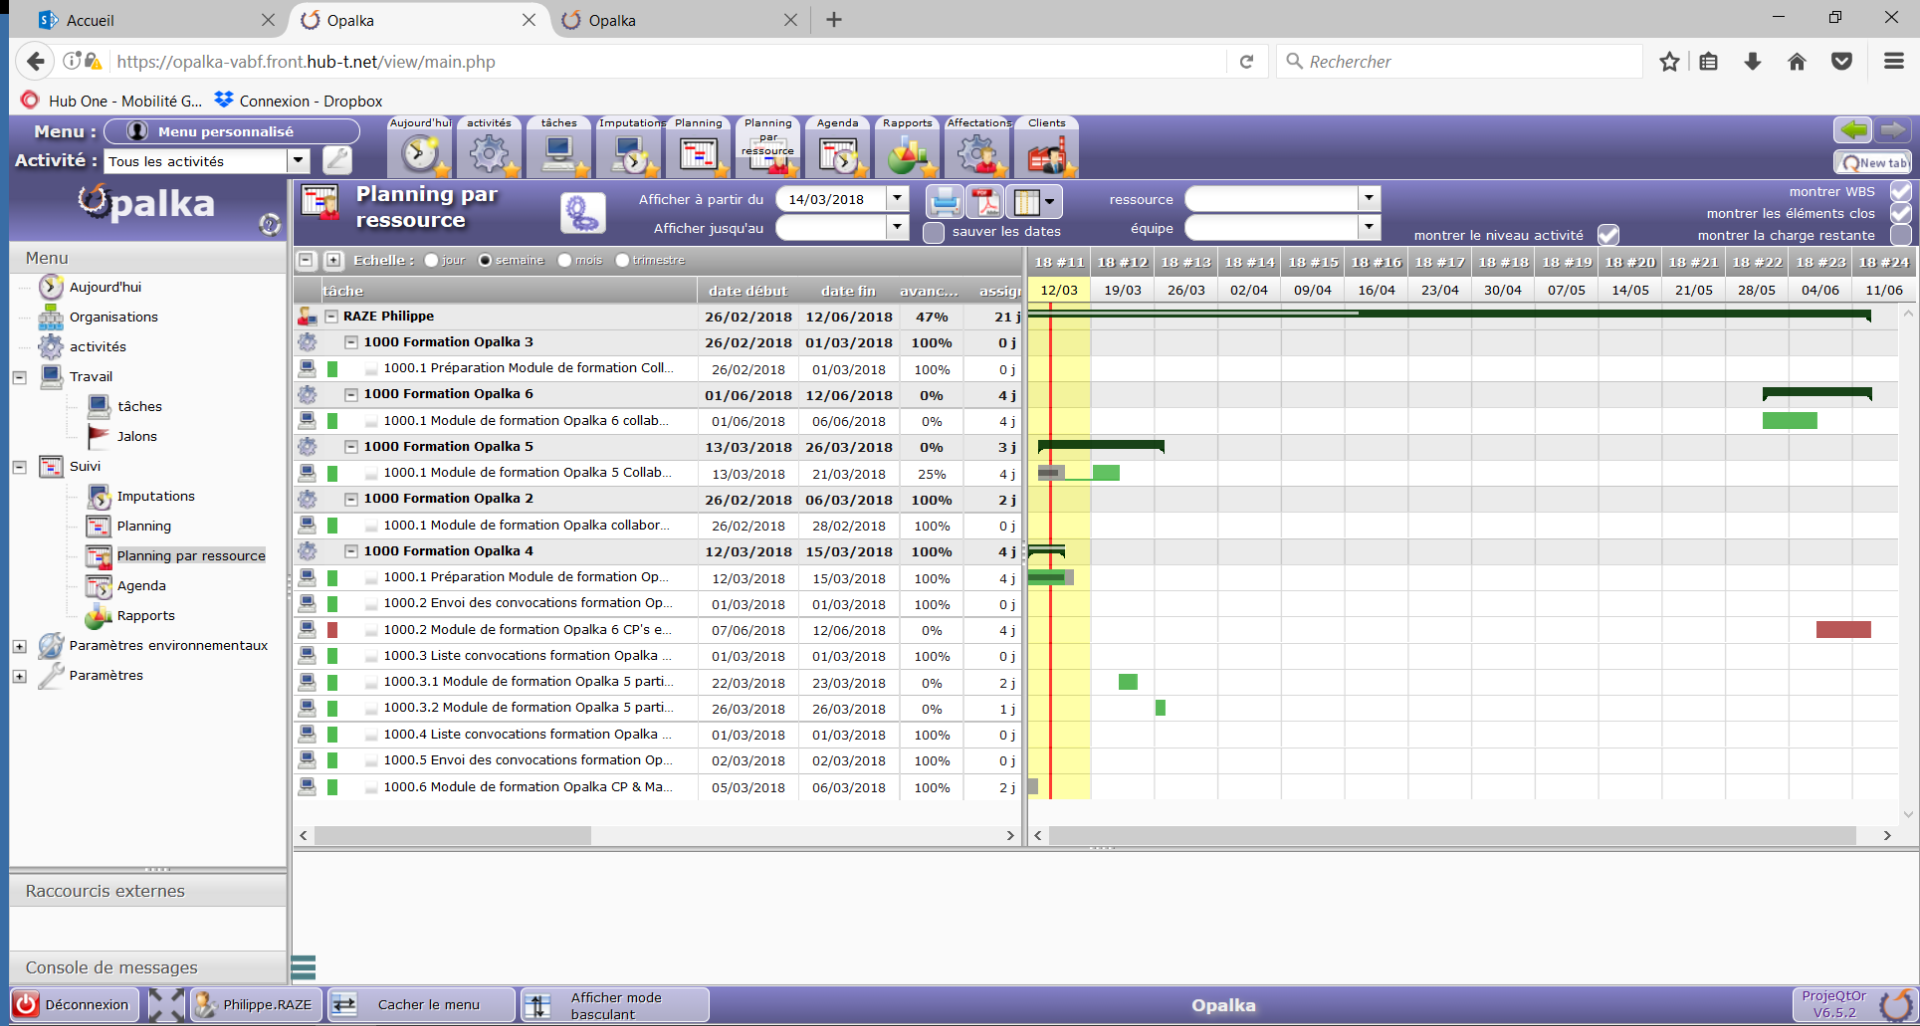Click the Affectations toolbar icon

977,153
